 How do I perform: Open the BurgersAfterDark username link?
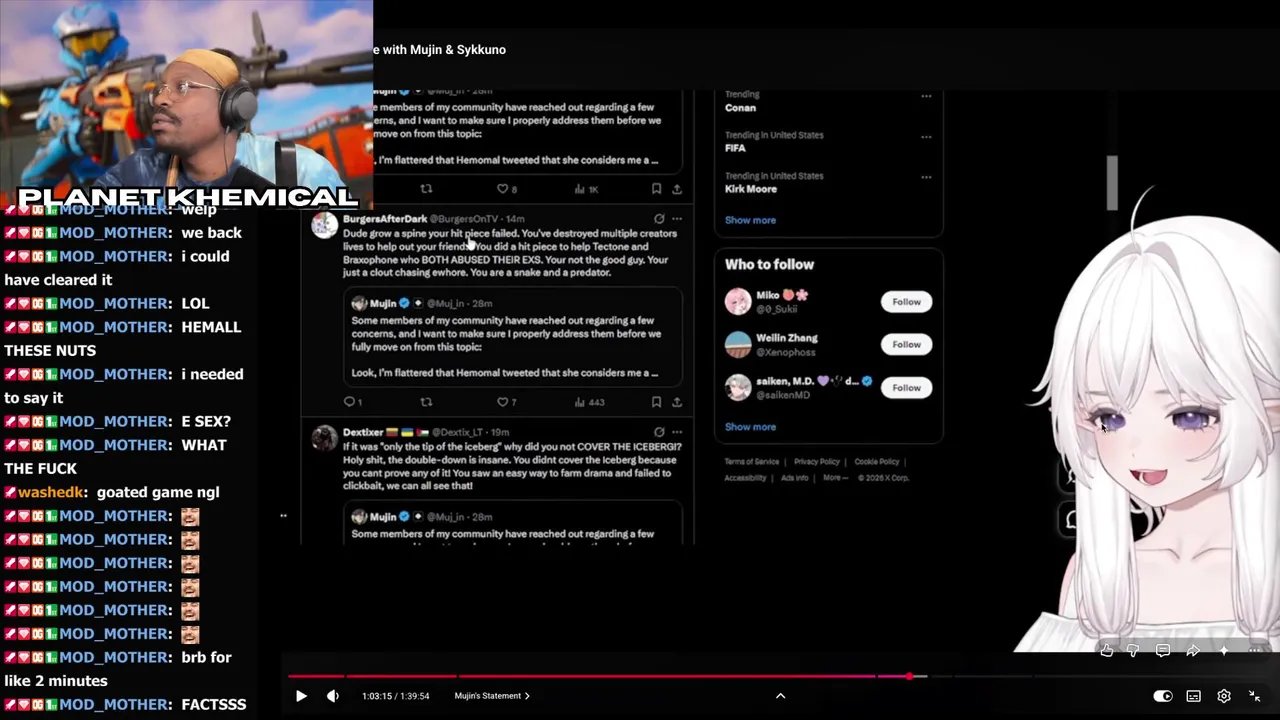(385, 218)
